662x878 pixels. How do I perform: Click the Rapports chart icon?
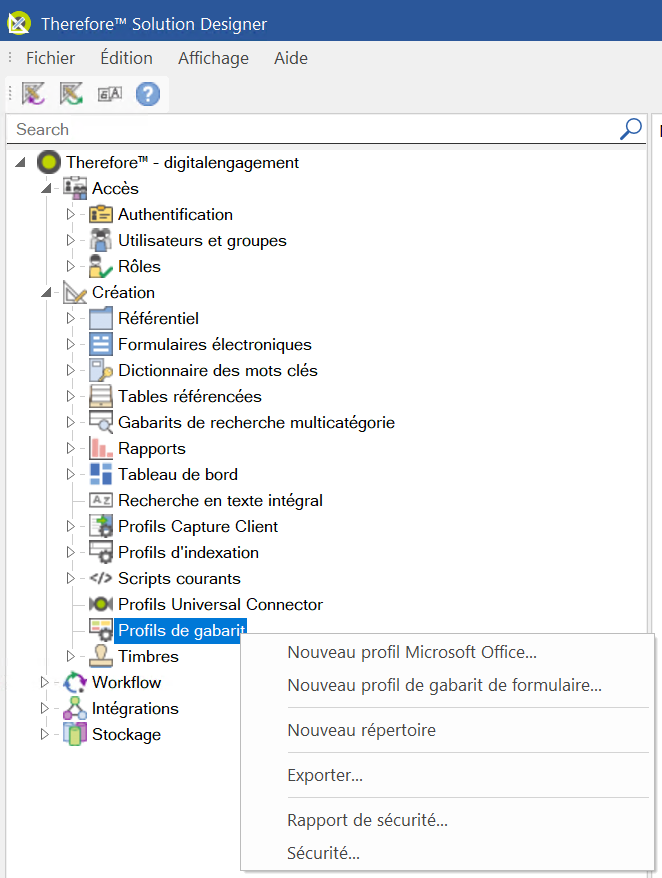(101, 449)
